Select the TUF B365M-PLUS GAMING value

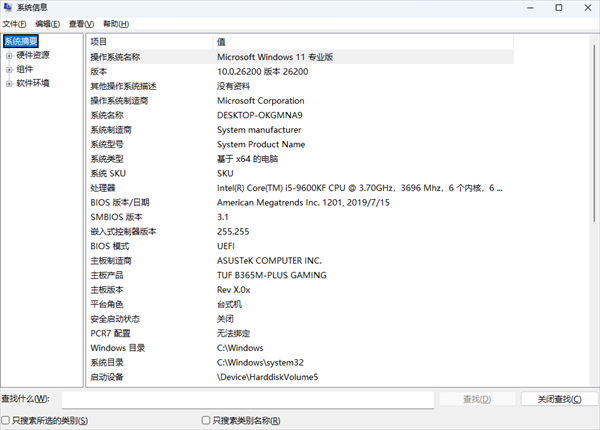(272, 275)
